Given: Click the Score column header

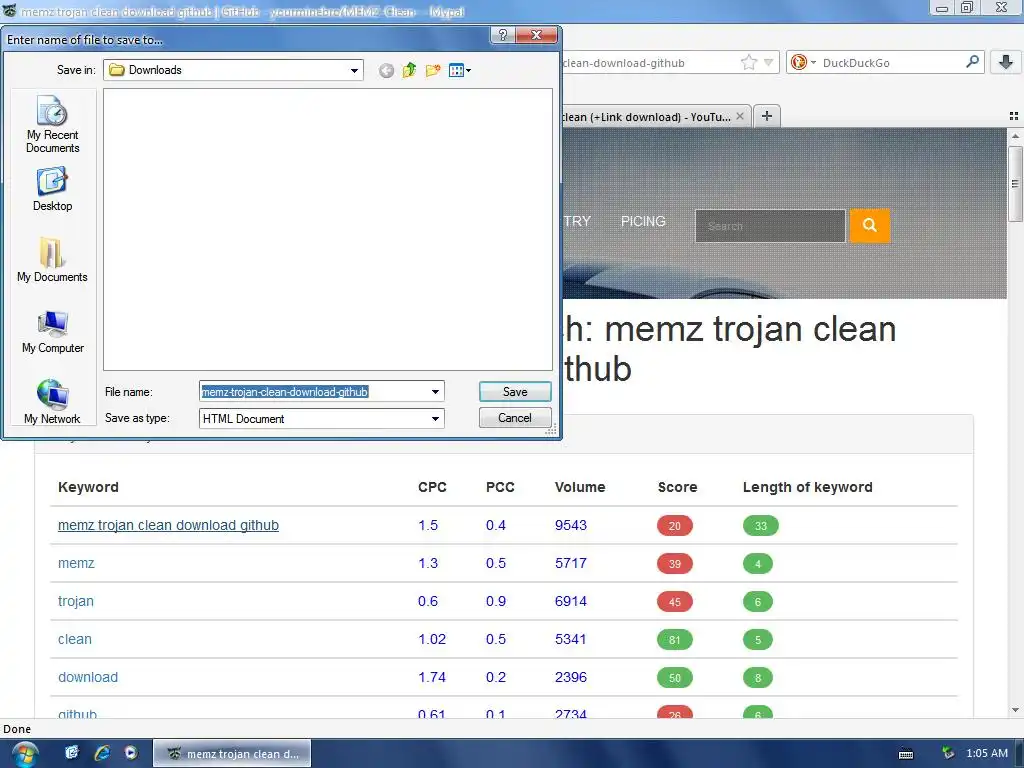Looking at the screenshot, I should point(677,487).
